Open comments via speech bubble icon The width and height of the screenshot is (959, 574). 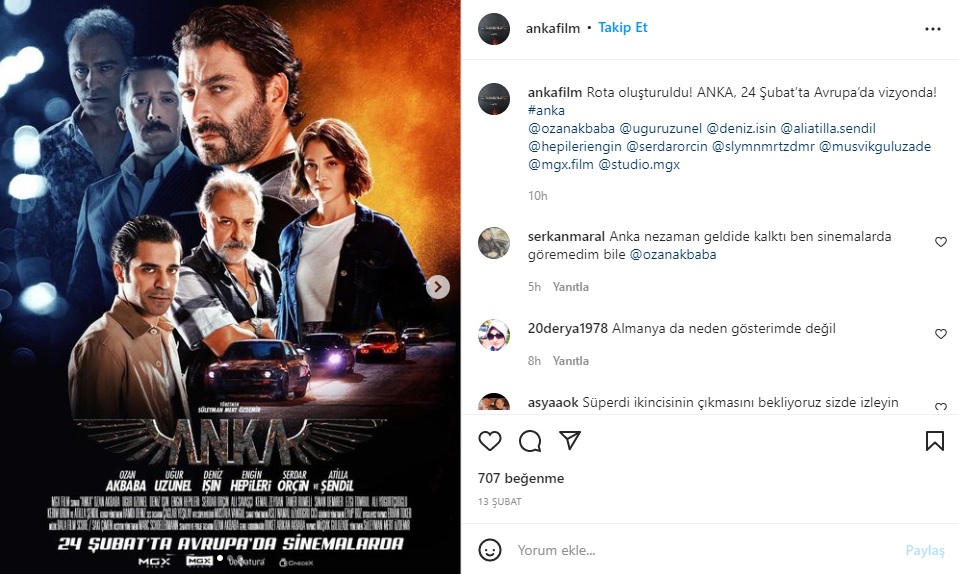click(x=530, y=441)
